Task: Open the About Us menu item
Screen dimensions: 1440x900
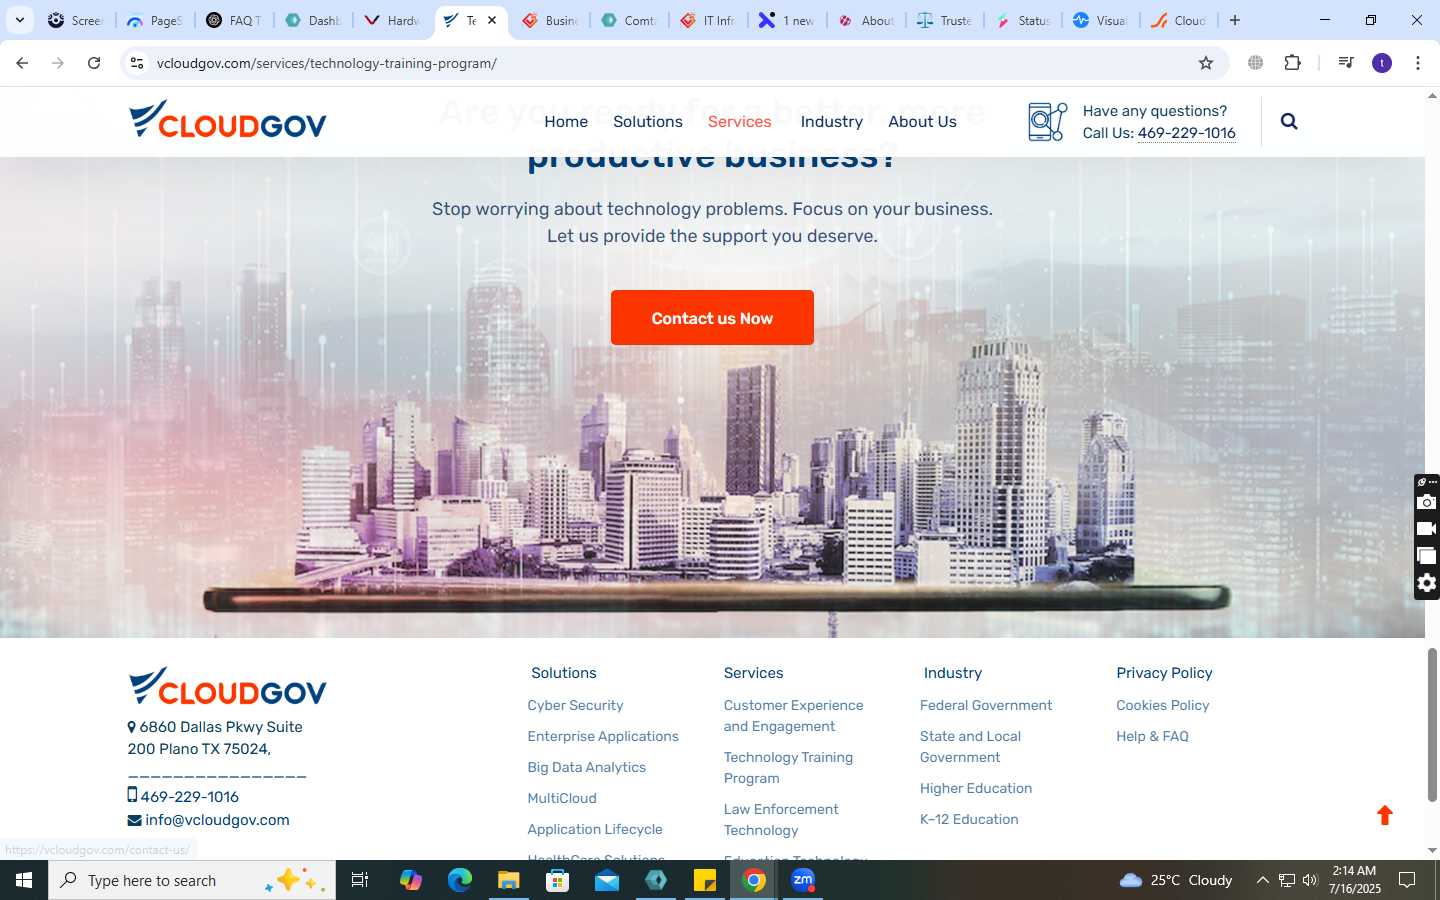Action: click(x=922, y=121)
